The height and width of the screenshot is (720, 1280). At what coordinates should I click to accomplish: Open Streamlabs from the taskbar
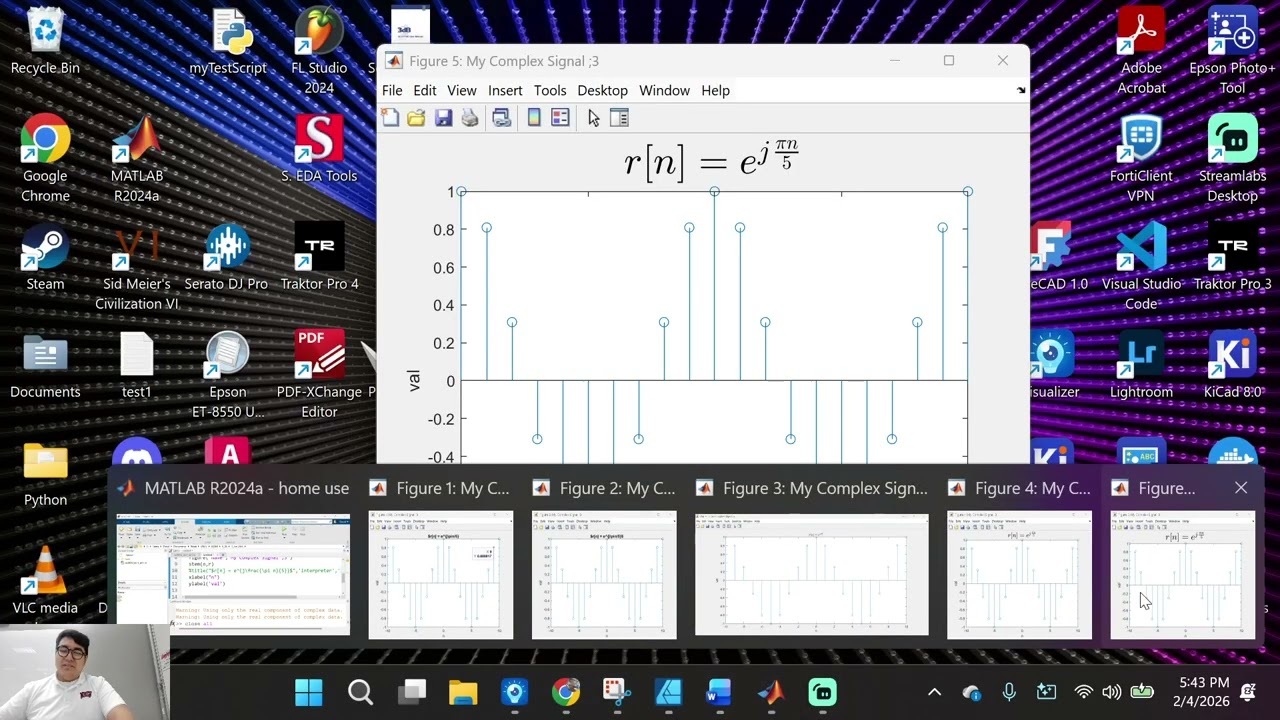[822, 692]
